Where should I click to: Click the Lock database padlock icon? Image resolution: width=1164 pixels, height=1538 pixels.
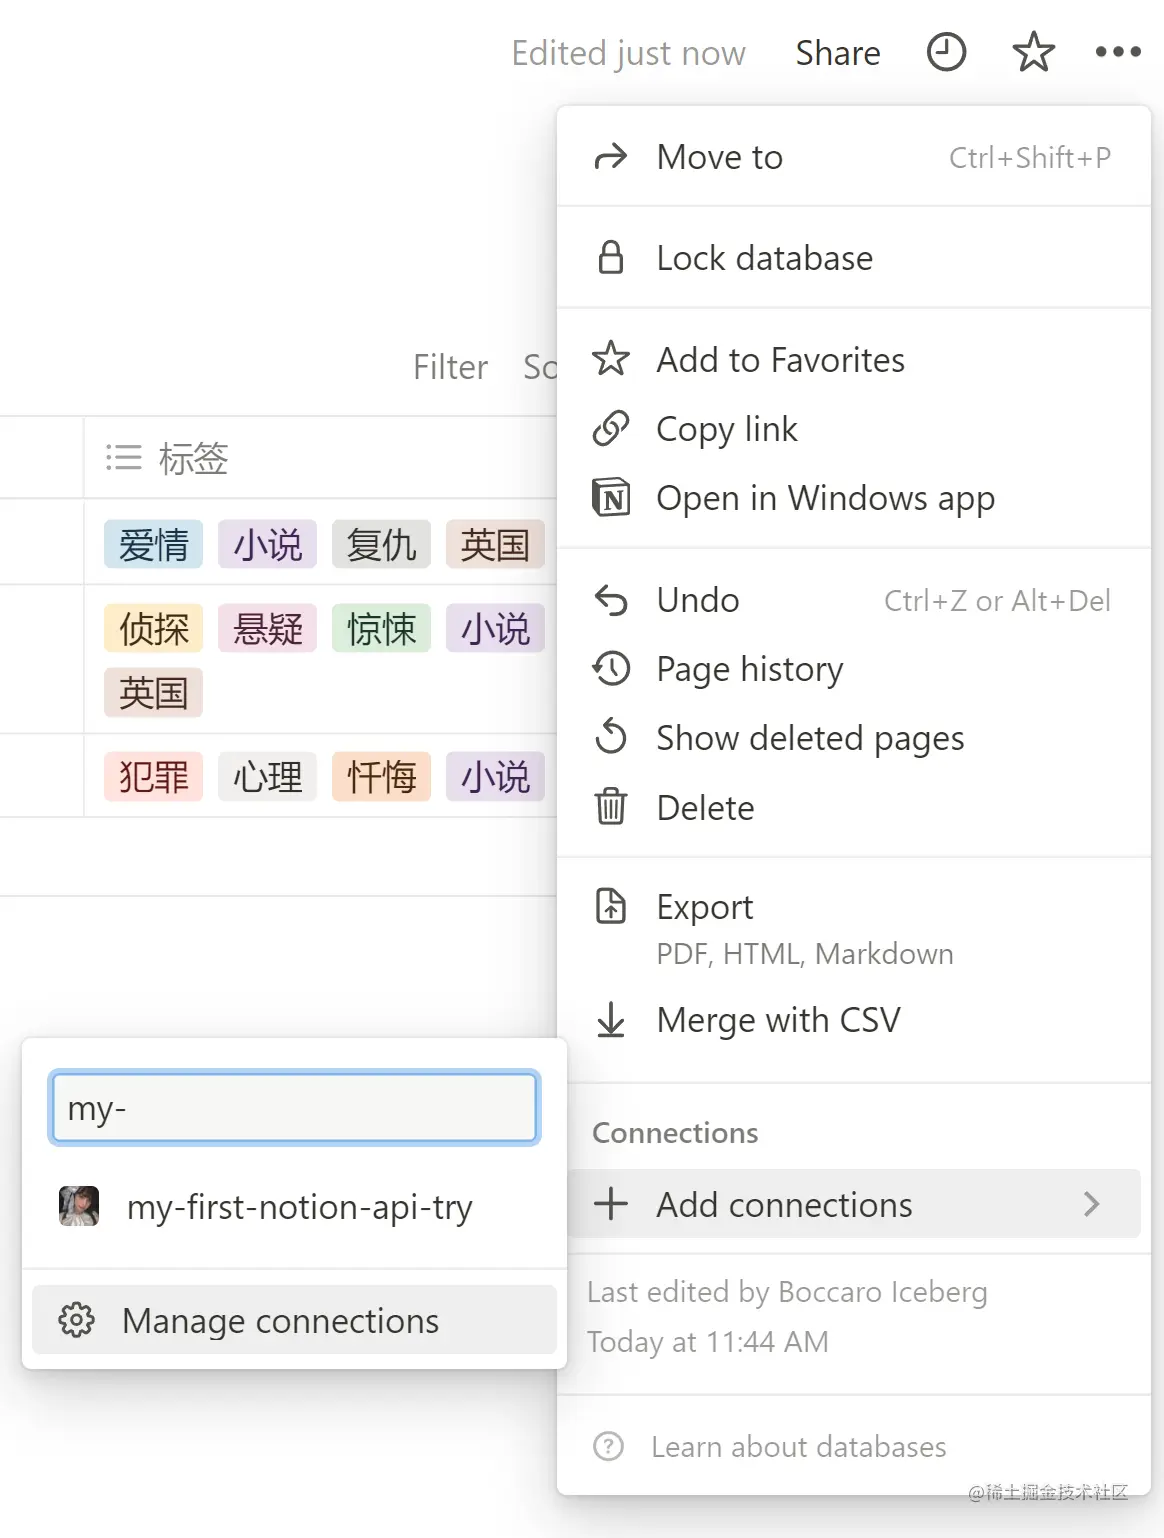610,258
